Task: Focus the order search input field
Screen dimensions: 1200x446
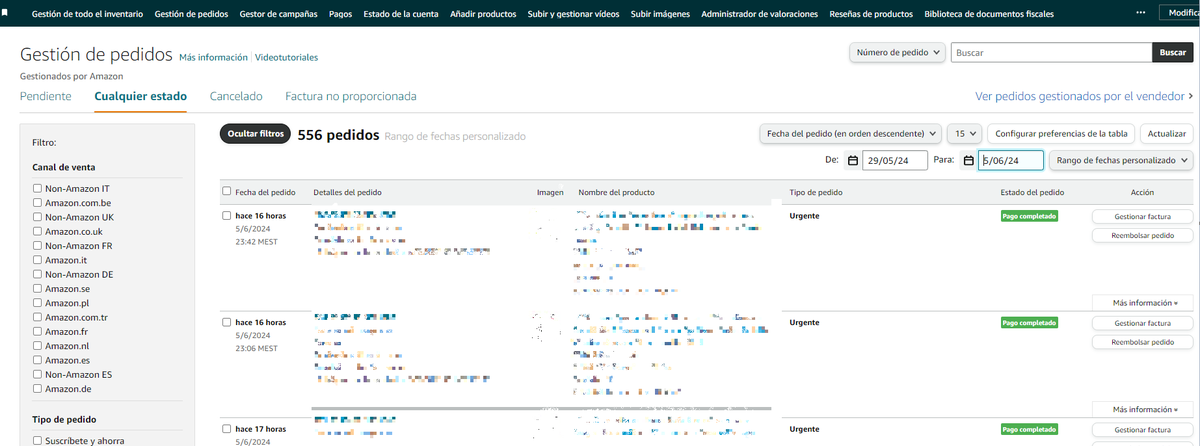Action: tap(1049, 53)
